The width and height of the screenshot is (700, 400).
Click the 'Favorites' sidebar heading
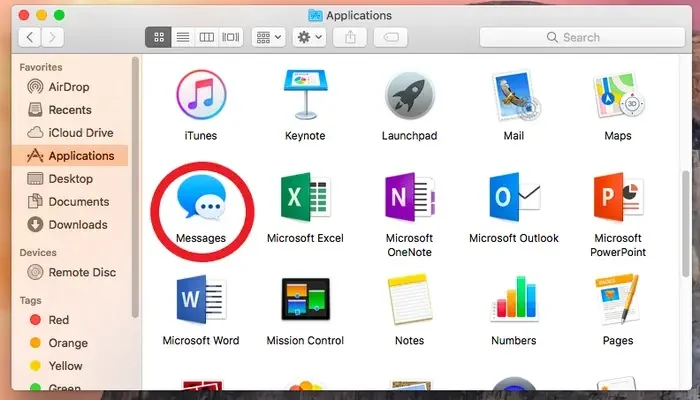tap(41, 67)
